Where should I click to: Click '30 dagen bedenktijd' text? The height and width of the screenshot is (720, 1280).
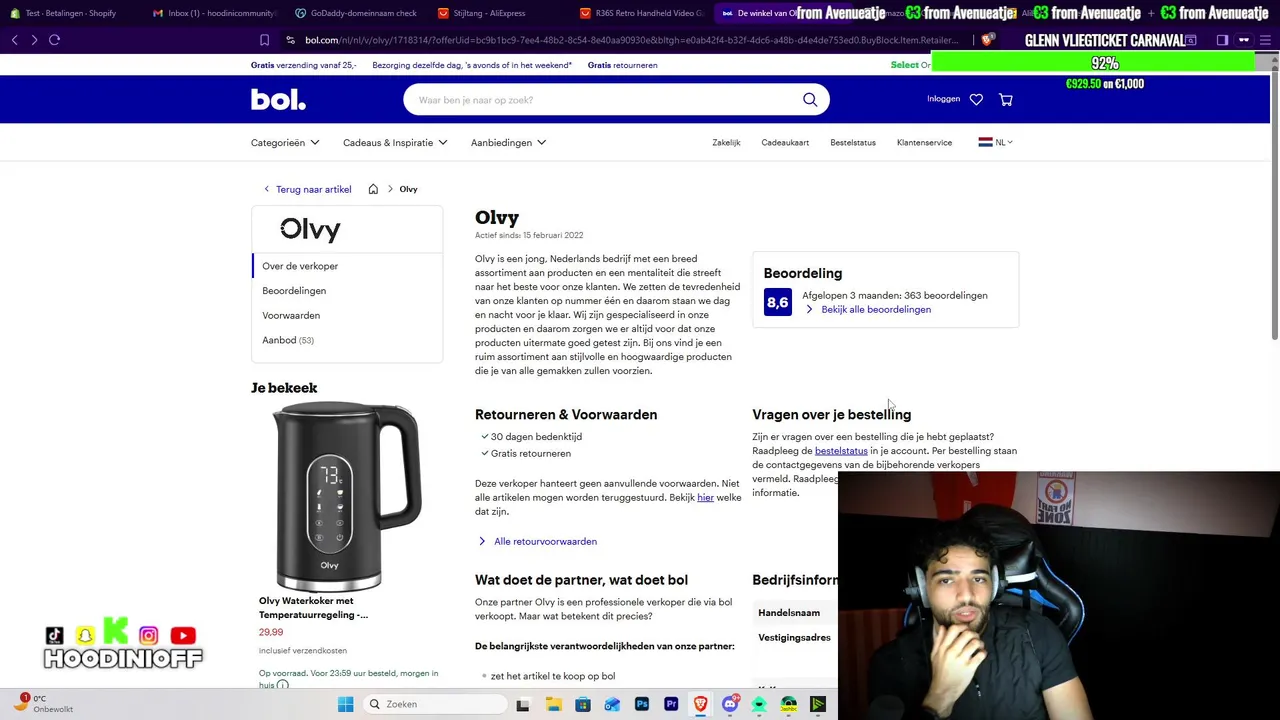point(536,437)
